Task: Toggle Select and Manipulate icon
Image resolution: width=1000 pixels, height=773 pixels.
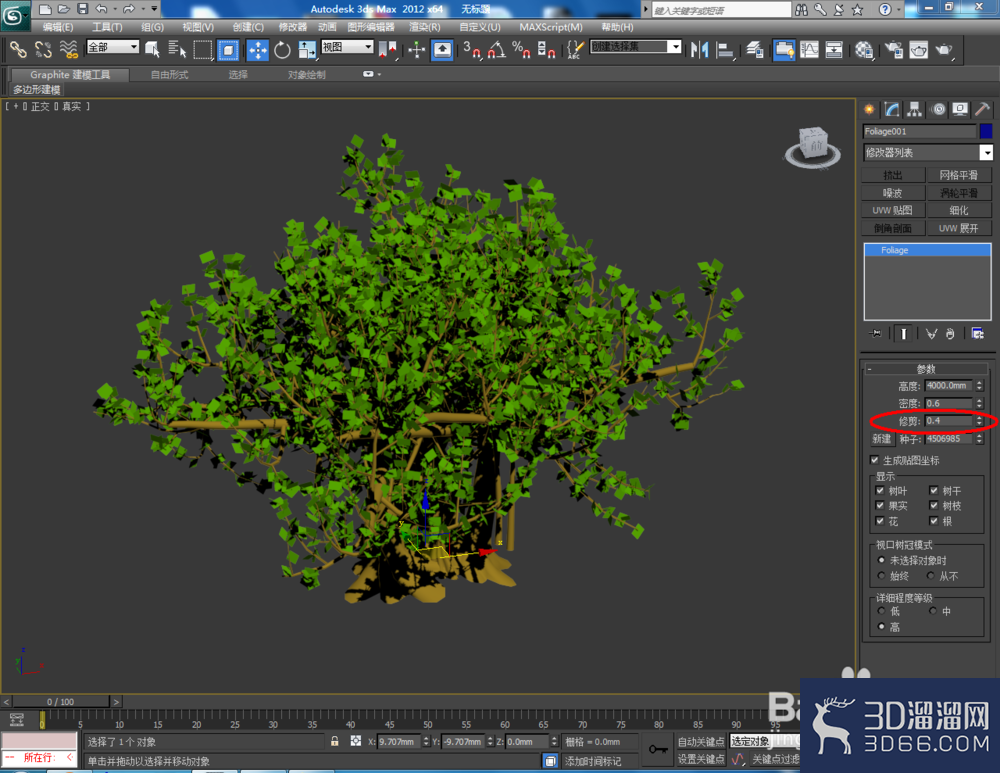Action: [416, 49]
